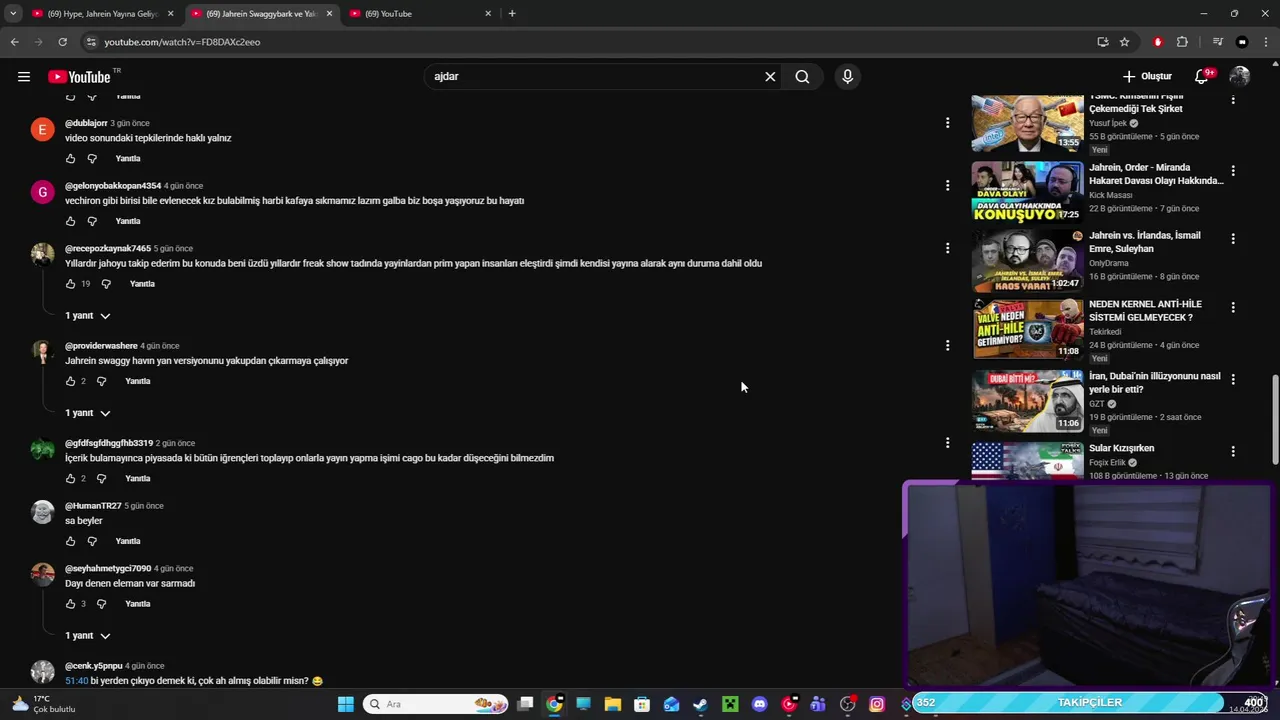Like the @dublajorr comment
The width and height of the screenshot is (1280, 720).
click(70, 158)
